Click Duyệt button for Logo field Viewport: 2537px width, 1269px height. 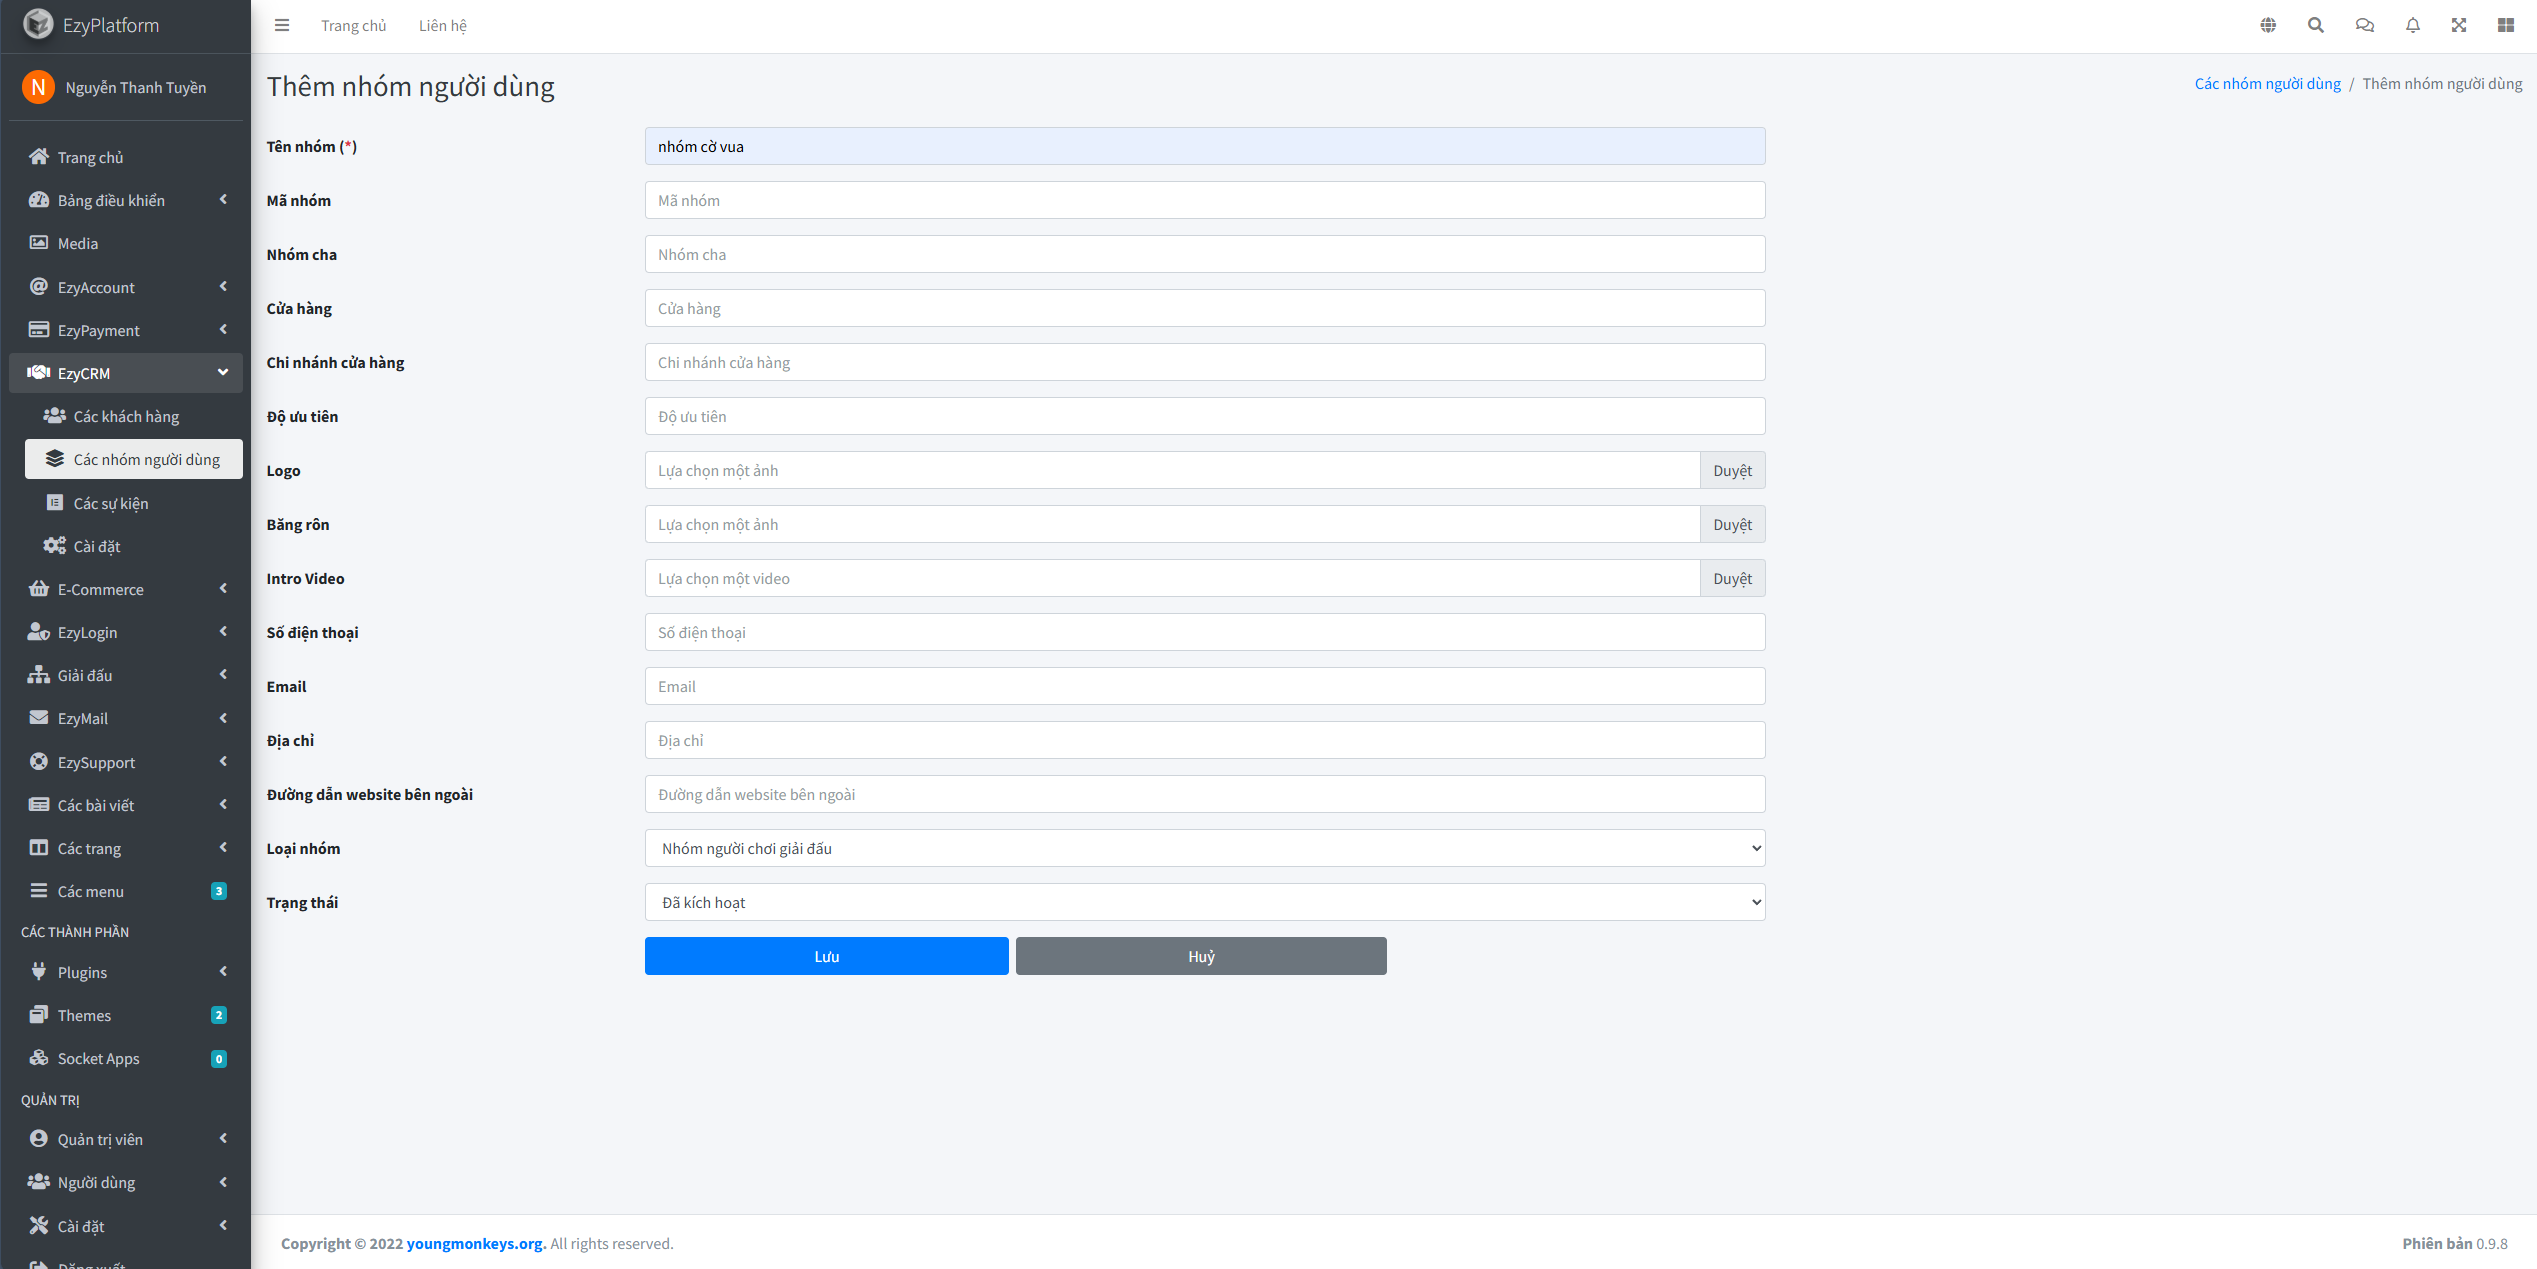coord(1731,470)
